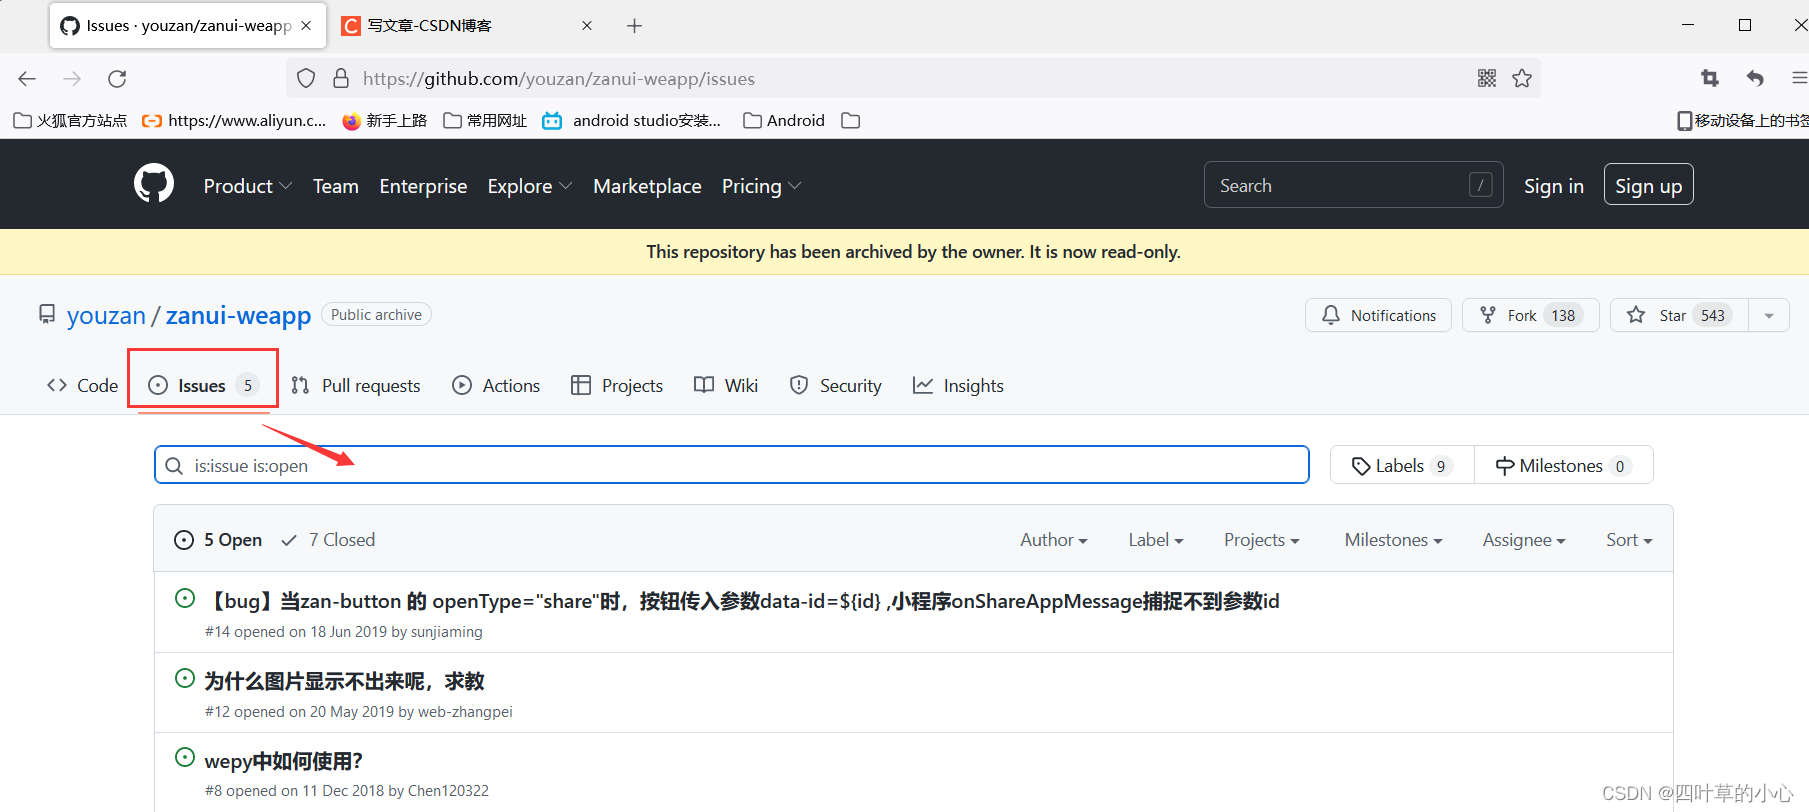Expand the Milestones filter dropdown
Screen dimensions: 1809x812
(x=1393, y=540)
